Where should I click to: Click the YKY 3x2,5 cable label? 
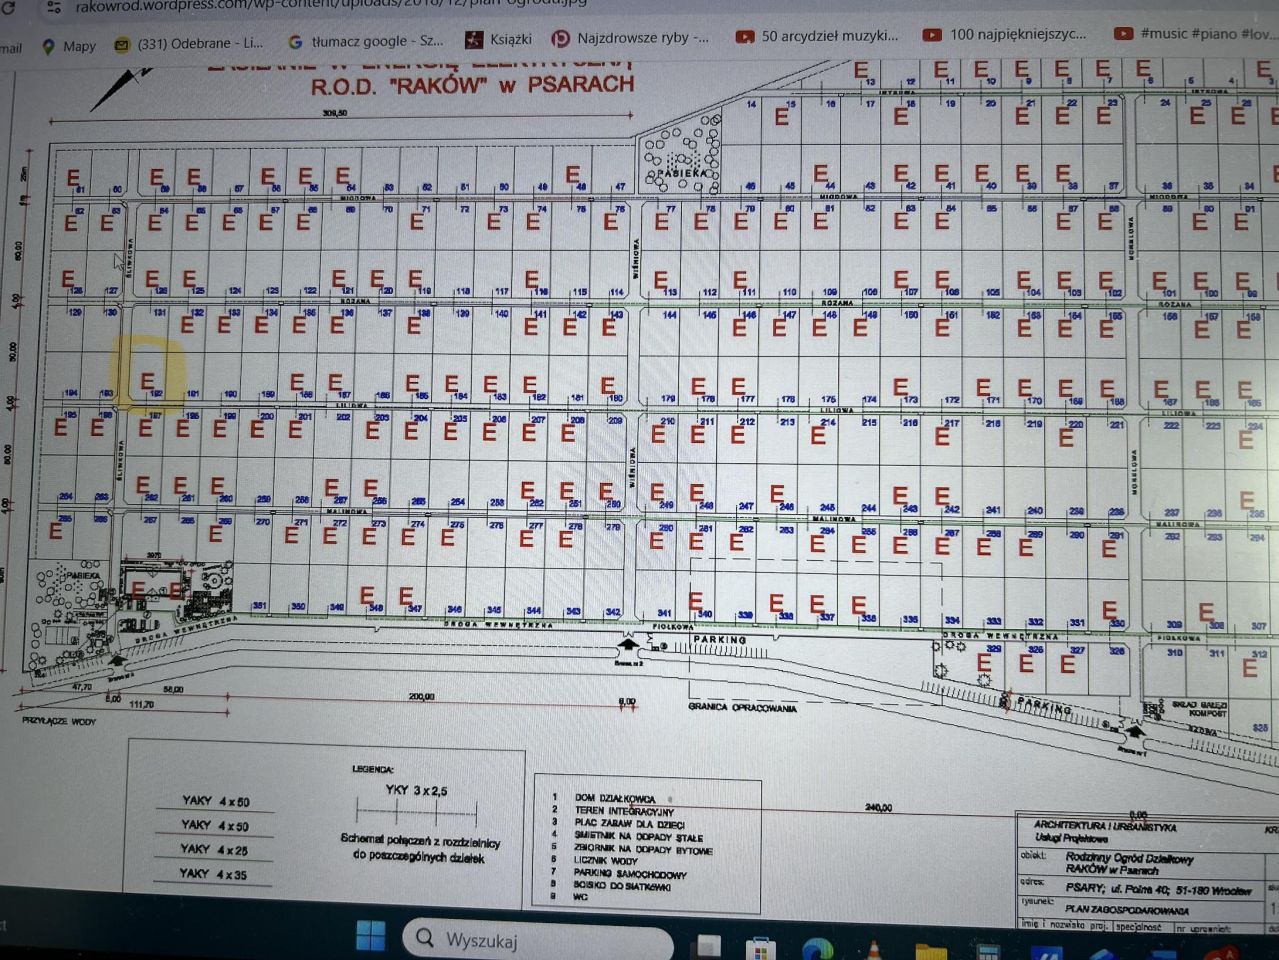coord(417,790)
